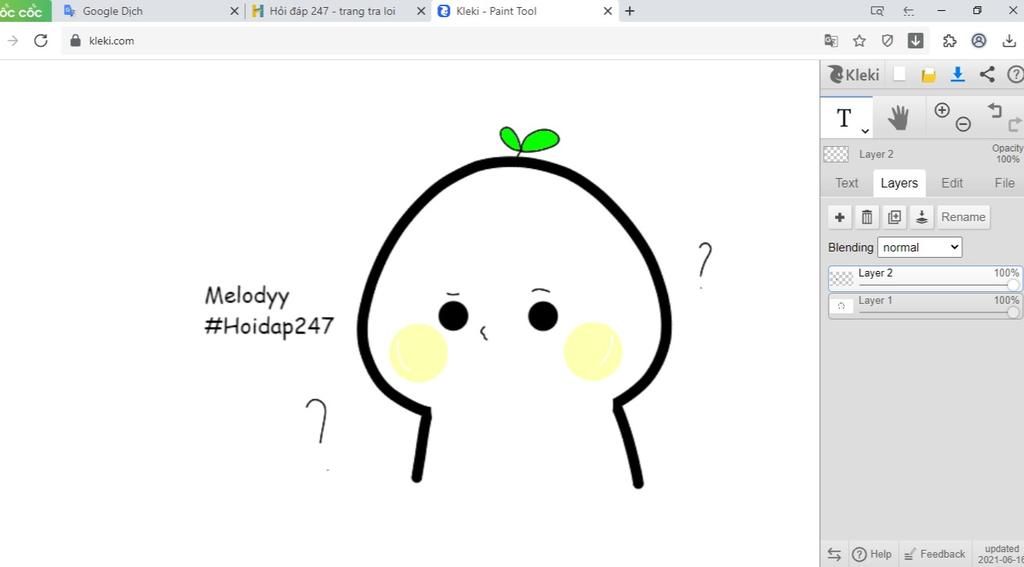Viewport: 1024px width, 567px height.
Task: Click the Opacity 100% label
Action: 1008,154
